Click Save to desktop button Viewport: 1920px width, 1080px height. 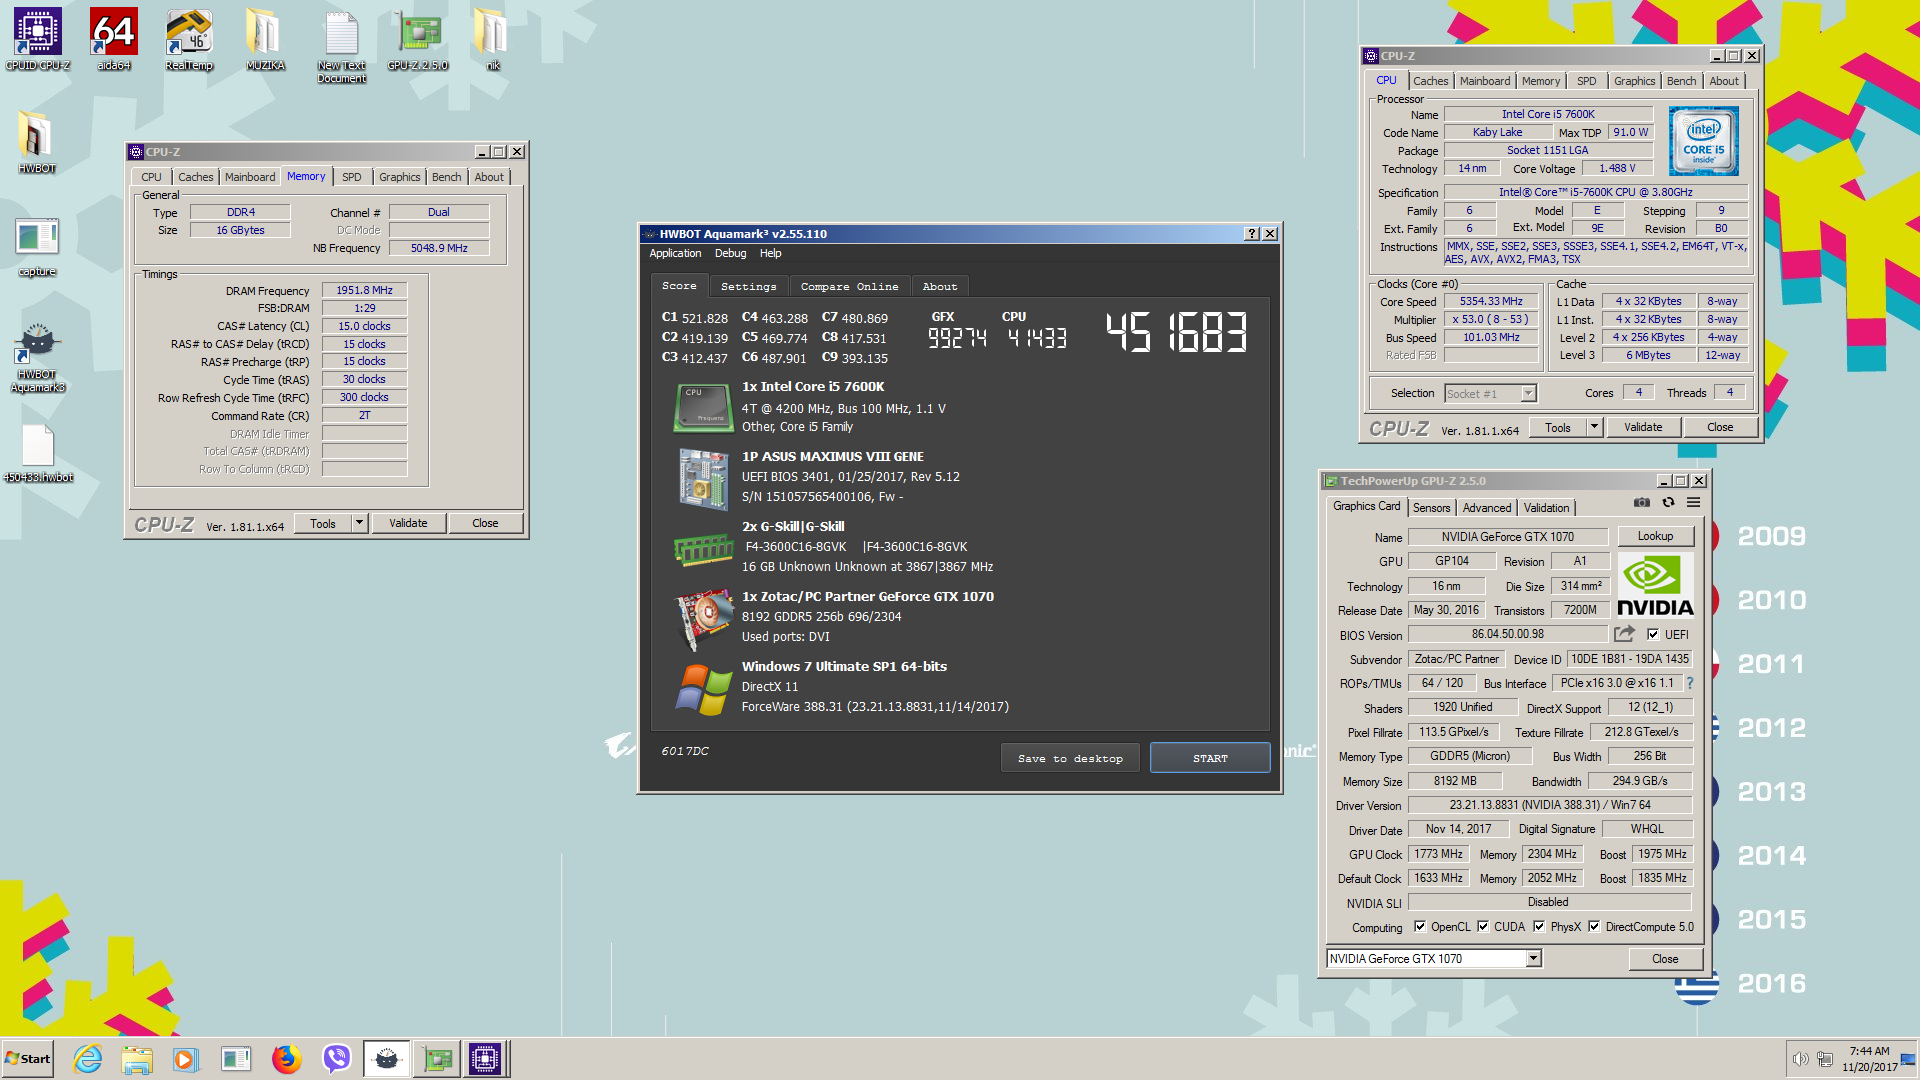tap(1070, 758)
